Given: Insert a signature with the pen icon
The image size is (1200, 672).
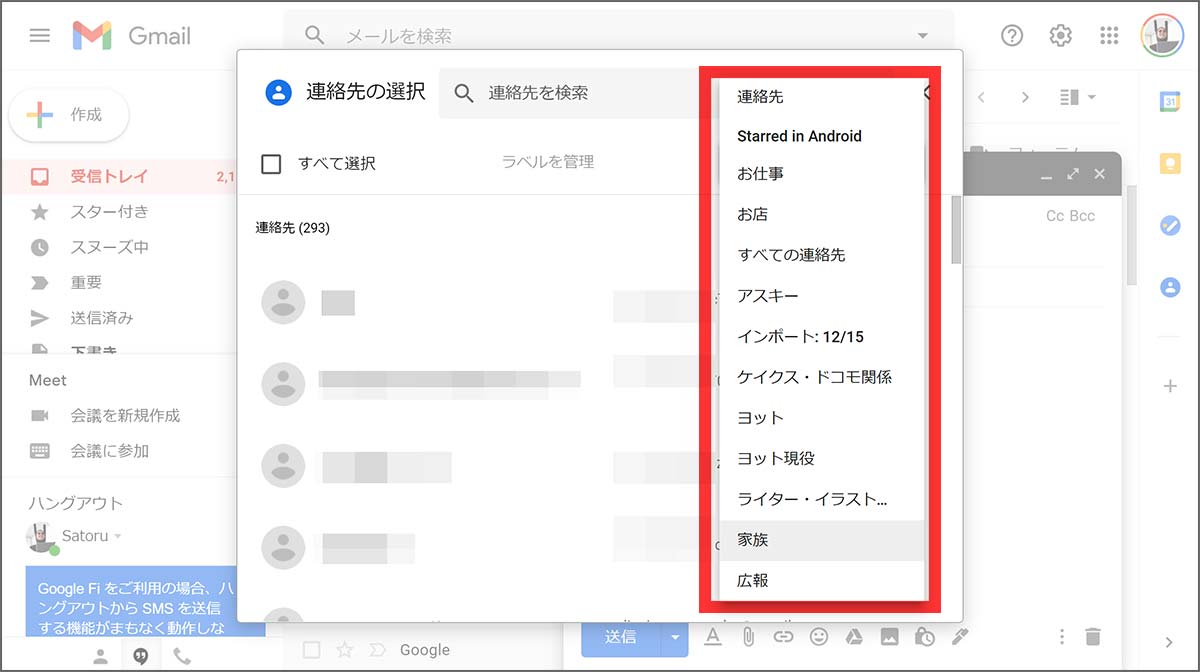Looking at the screenshot, I should tap(961, 637).
